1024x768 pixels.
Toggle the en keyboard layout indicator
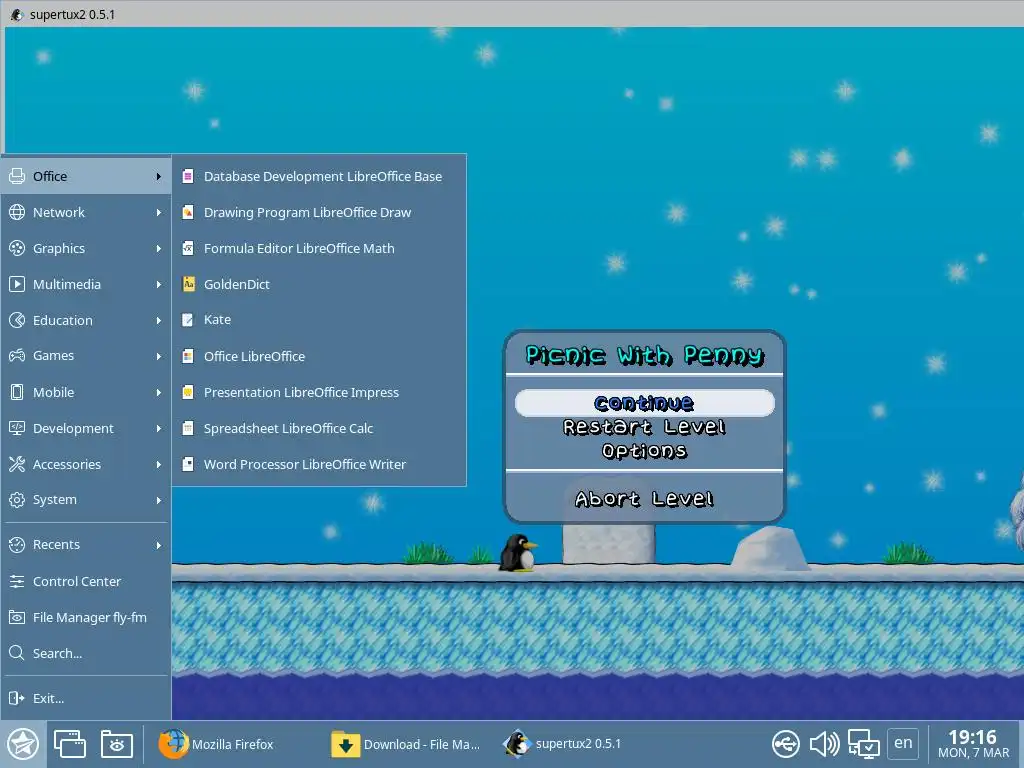coord(903,743)
